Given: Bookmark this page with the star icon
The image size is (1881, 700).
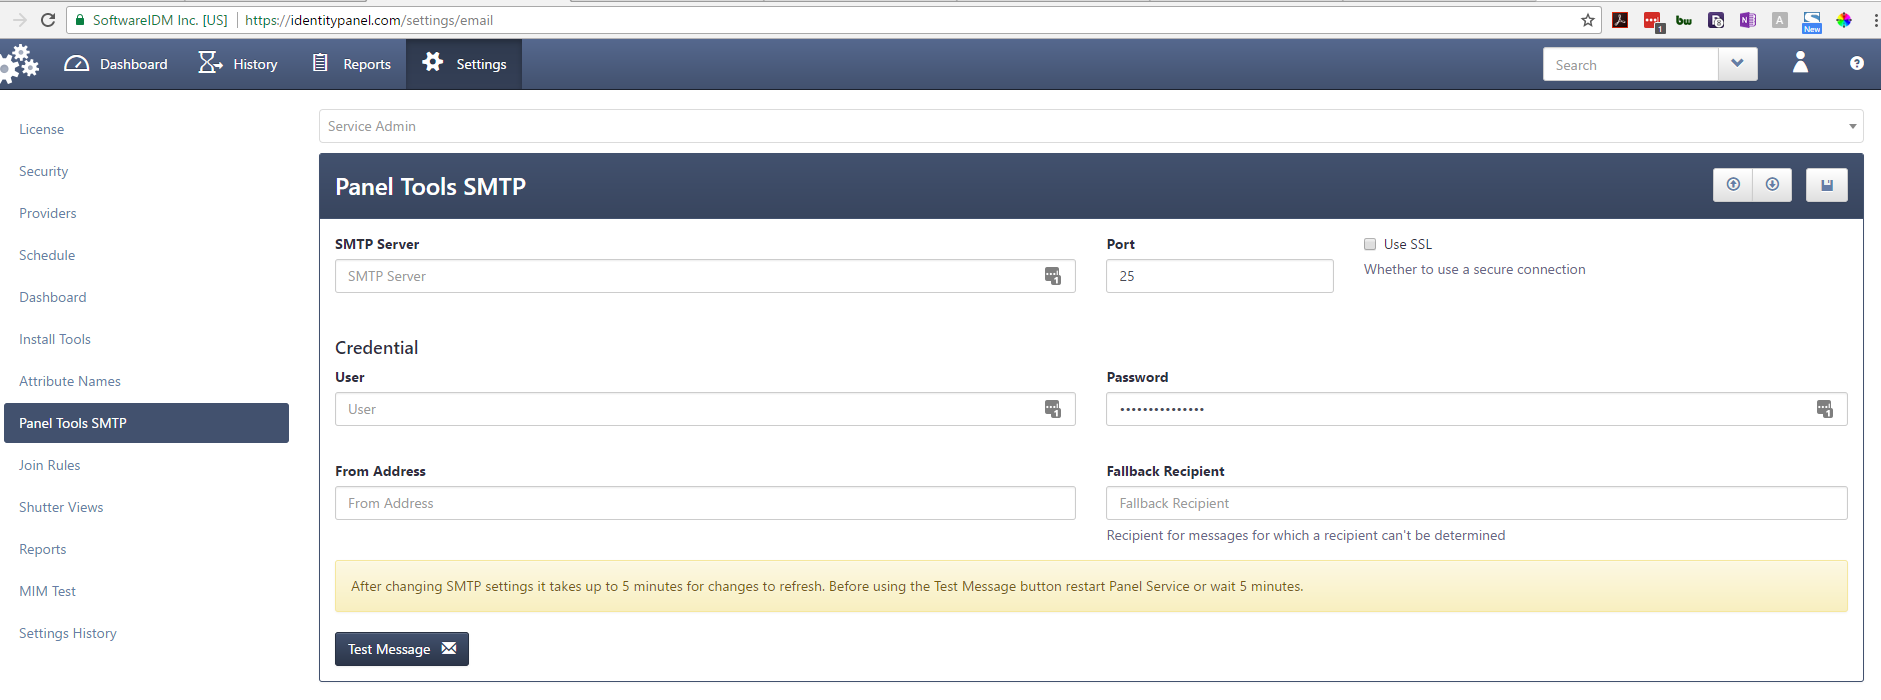Looking at the screenshot, I should 1588,20.
